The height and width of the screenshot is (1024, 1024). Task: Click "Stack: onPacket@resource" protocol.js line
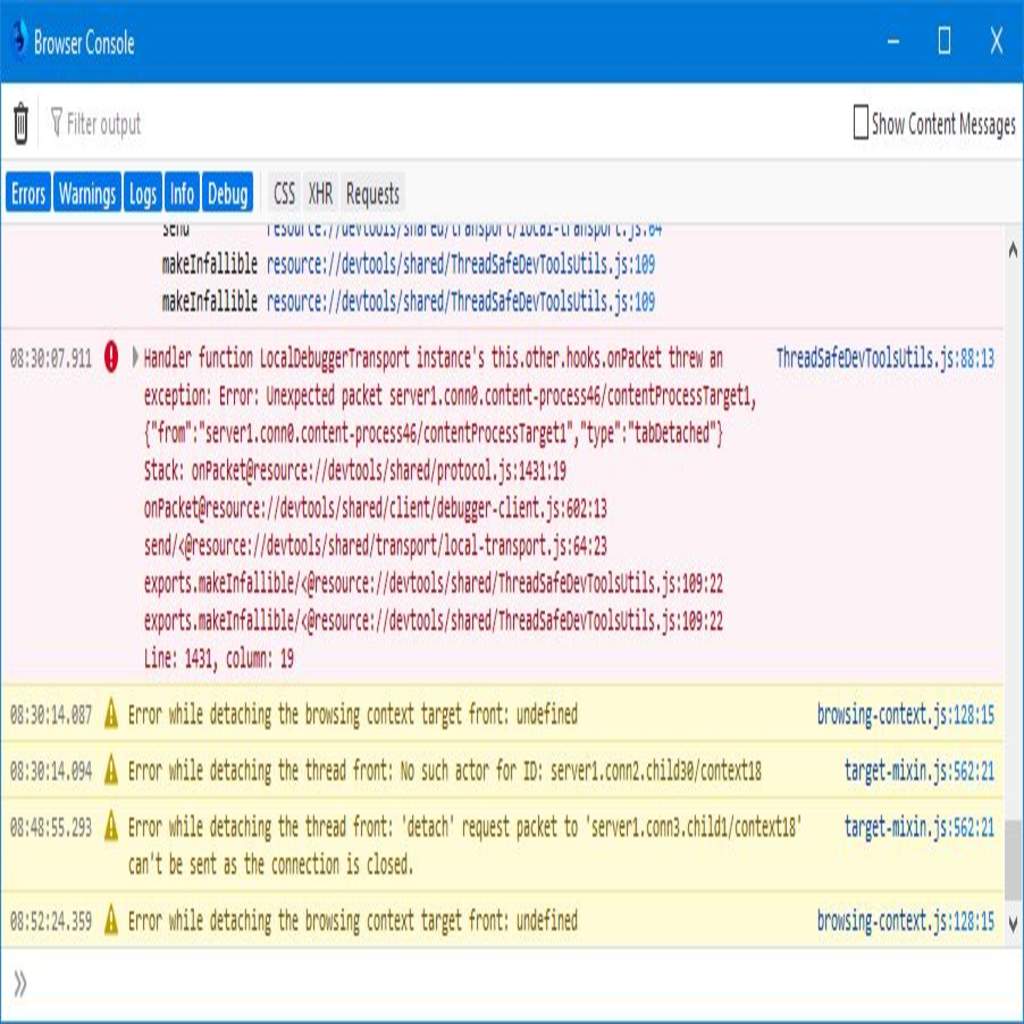355,471
